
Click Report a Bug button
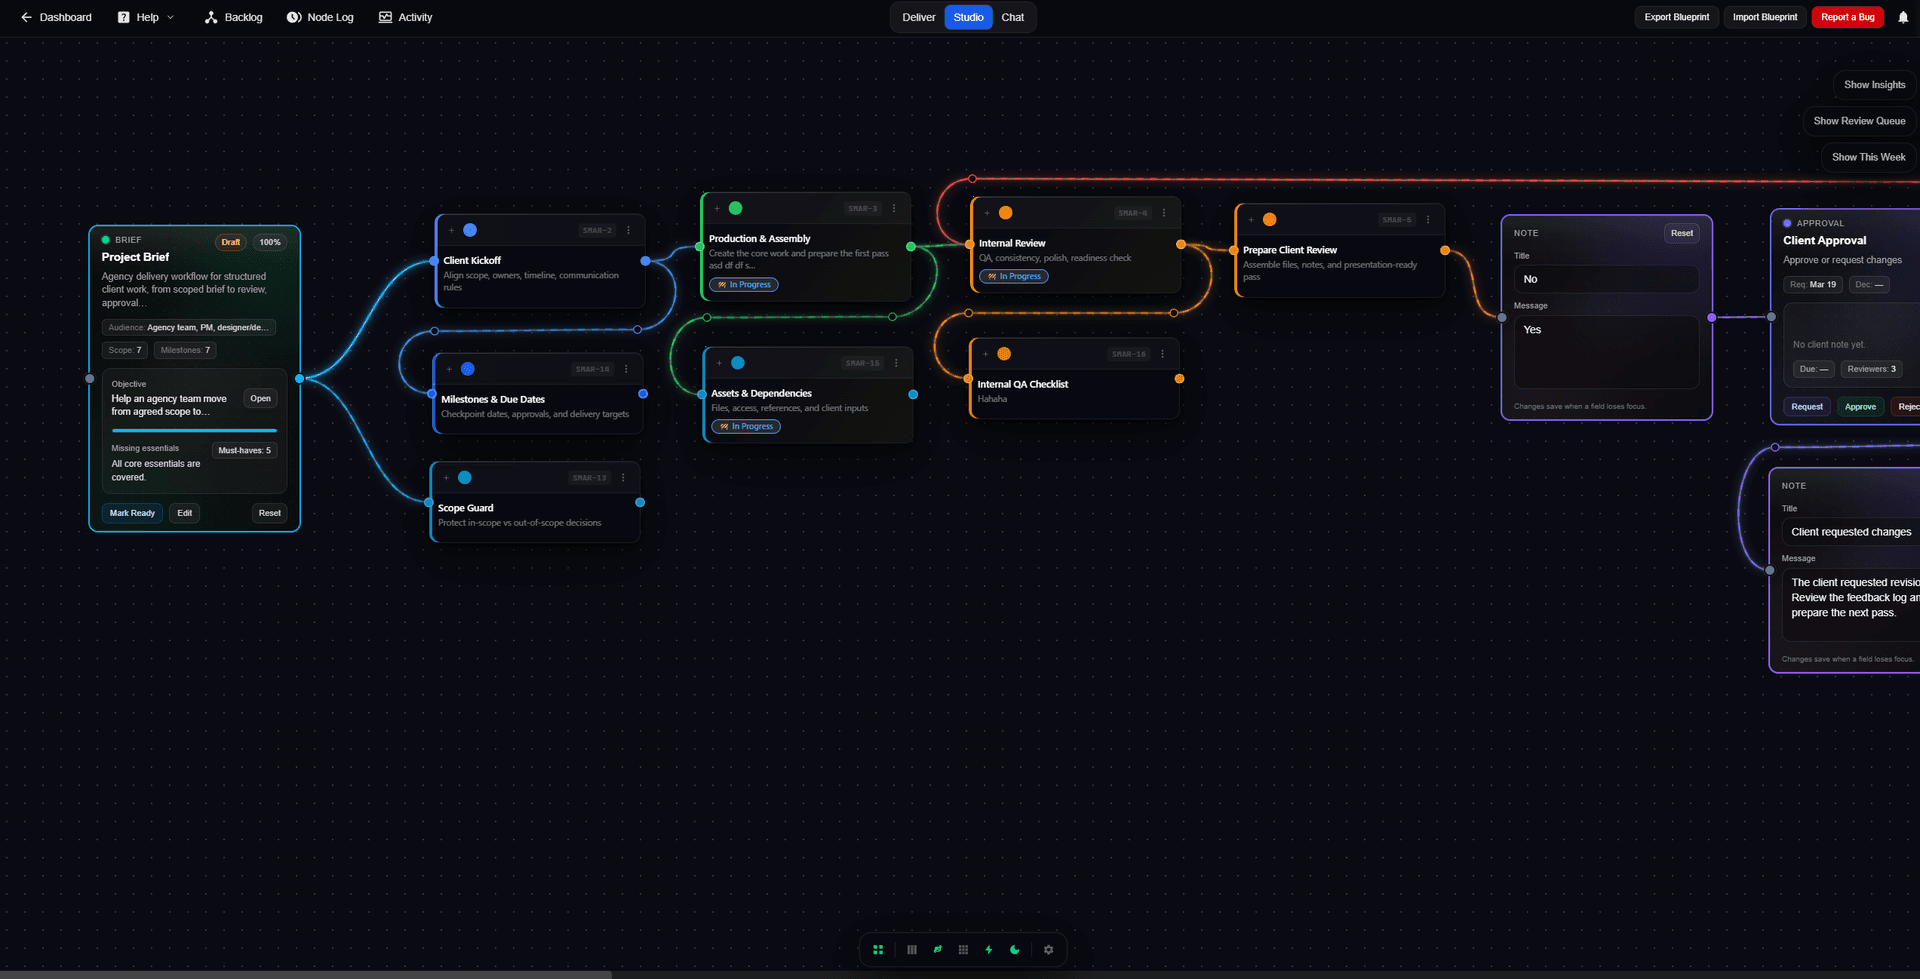pos(1848,17)
